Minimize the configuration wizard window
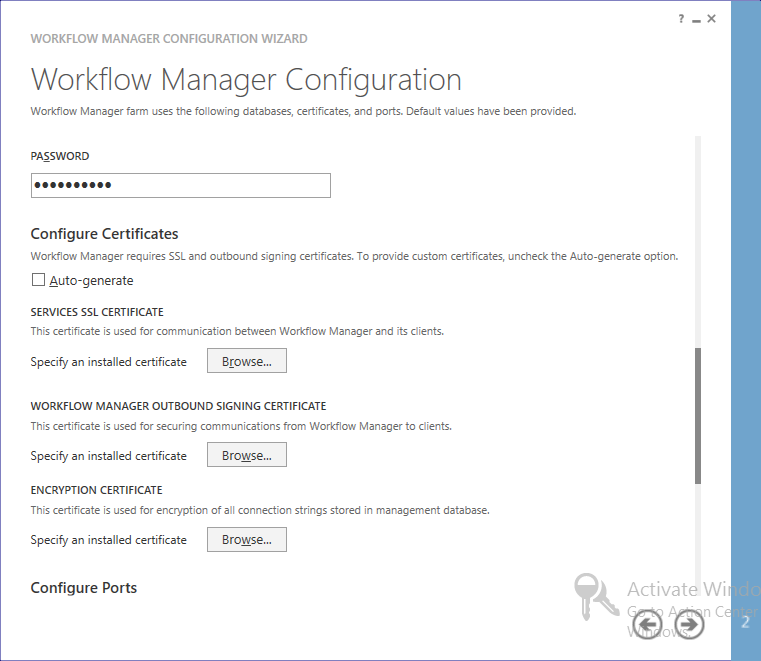 click(x=697, y=18)
